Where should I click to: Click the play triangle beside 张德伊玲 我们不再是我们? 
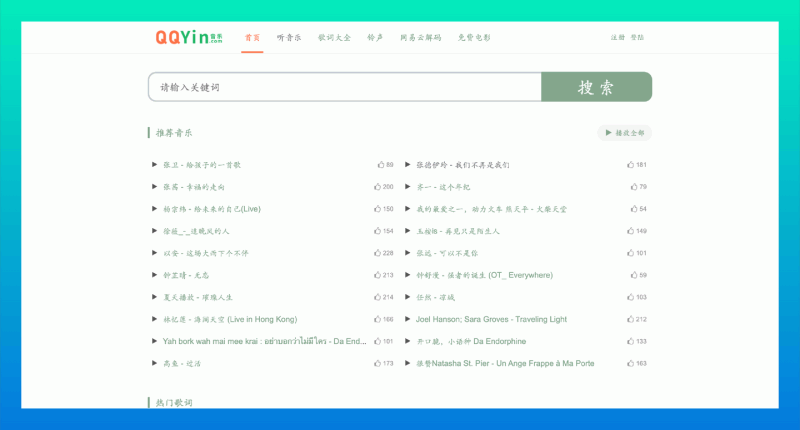408,164
